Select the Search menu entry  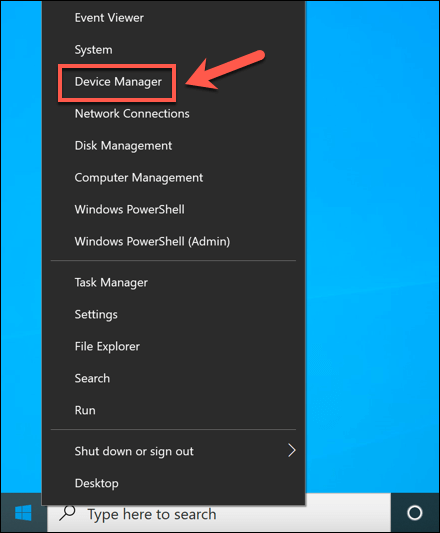[x=173, y=378]
